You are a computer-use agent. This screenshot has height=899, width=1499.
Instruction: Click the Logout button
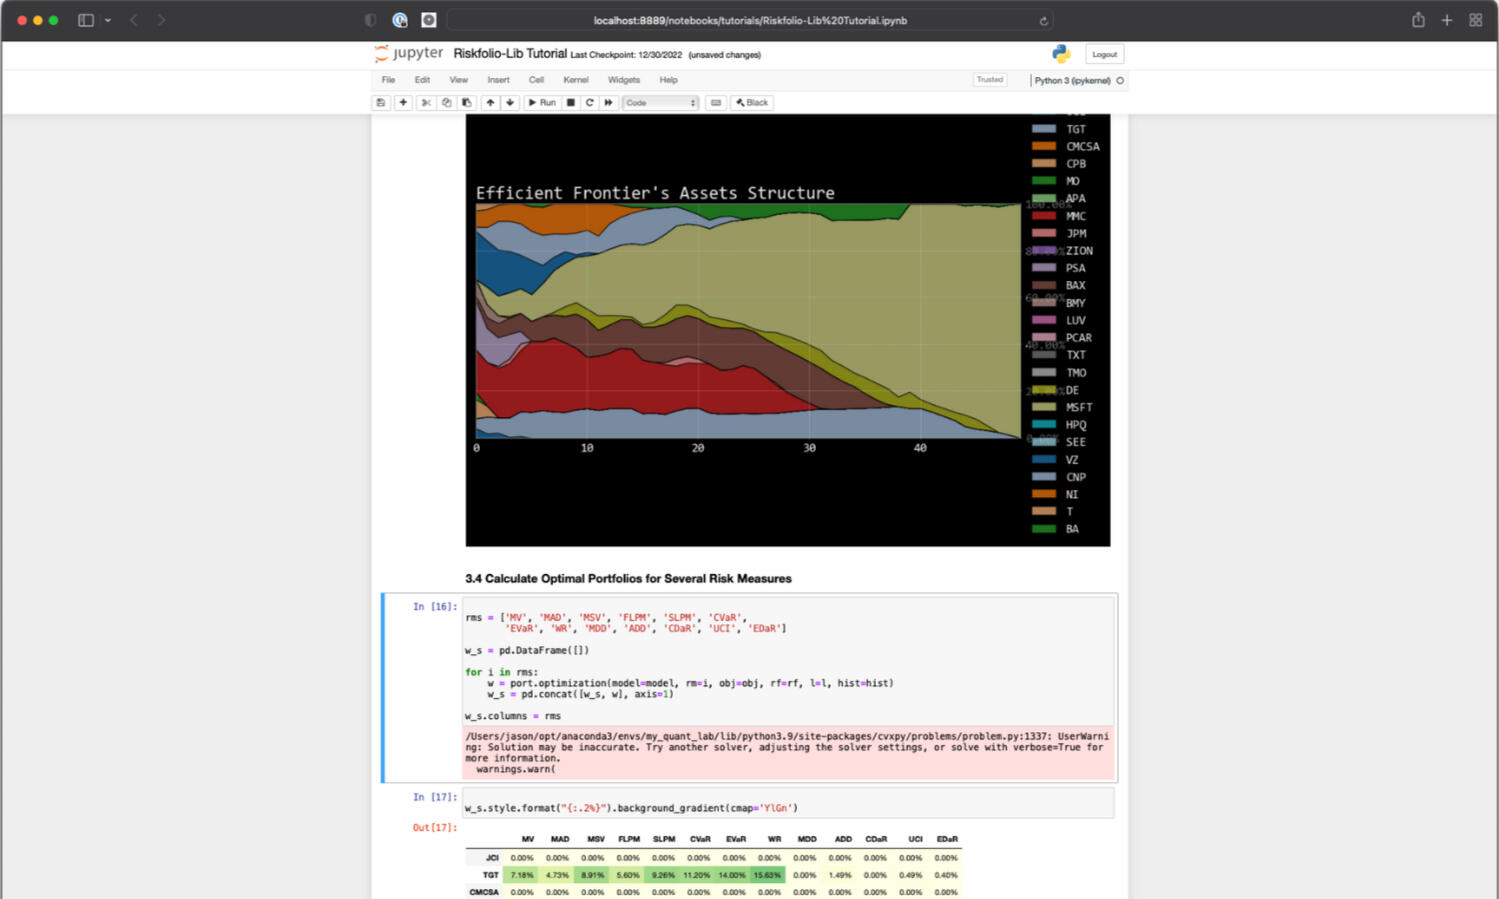(x=1104, y=54)
